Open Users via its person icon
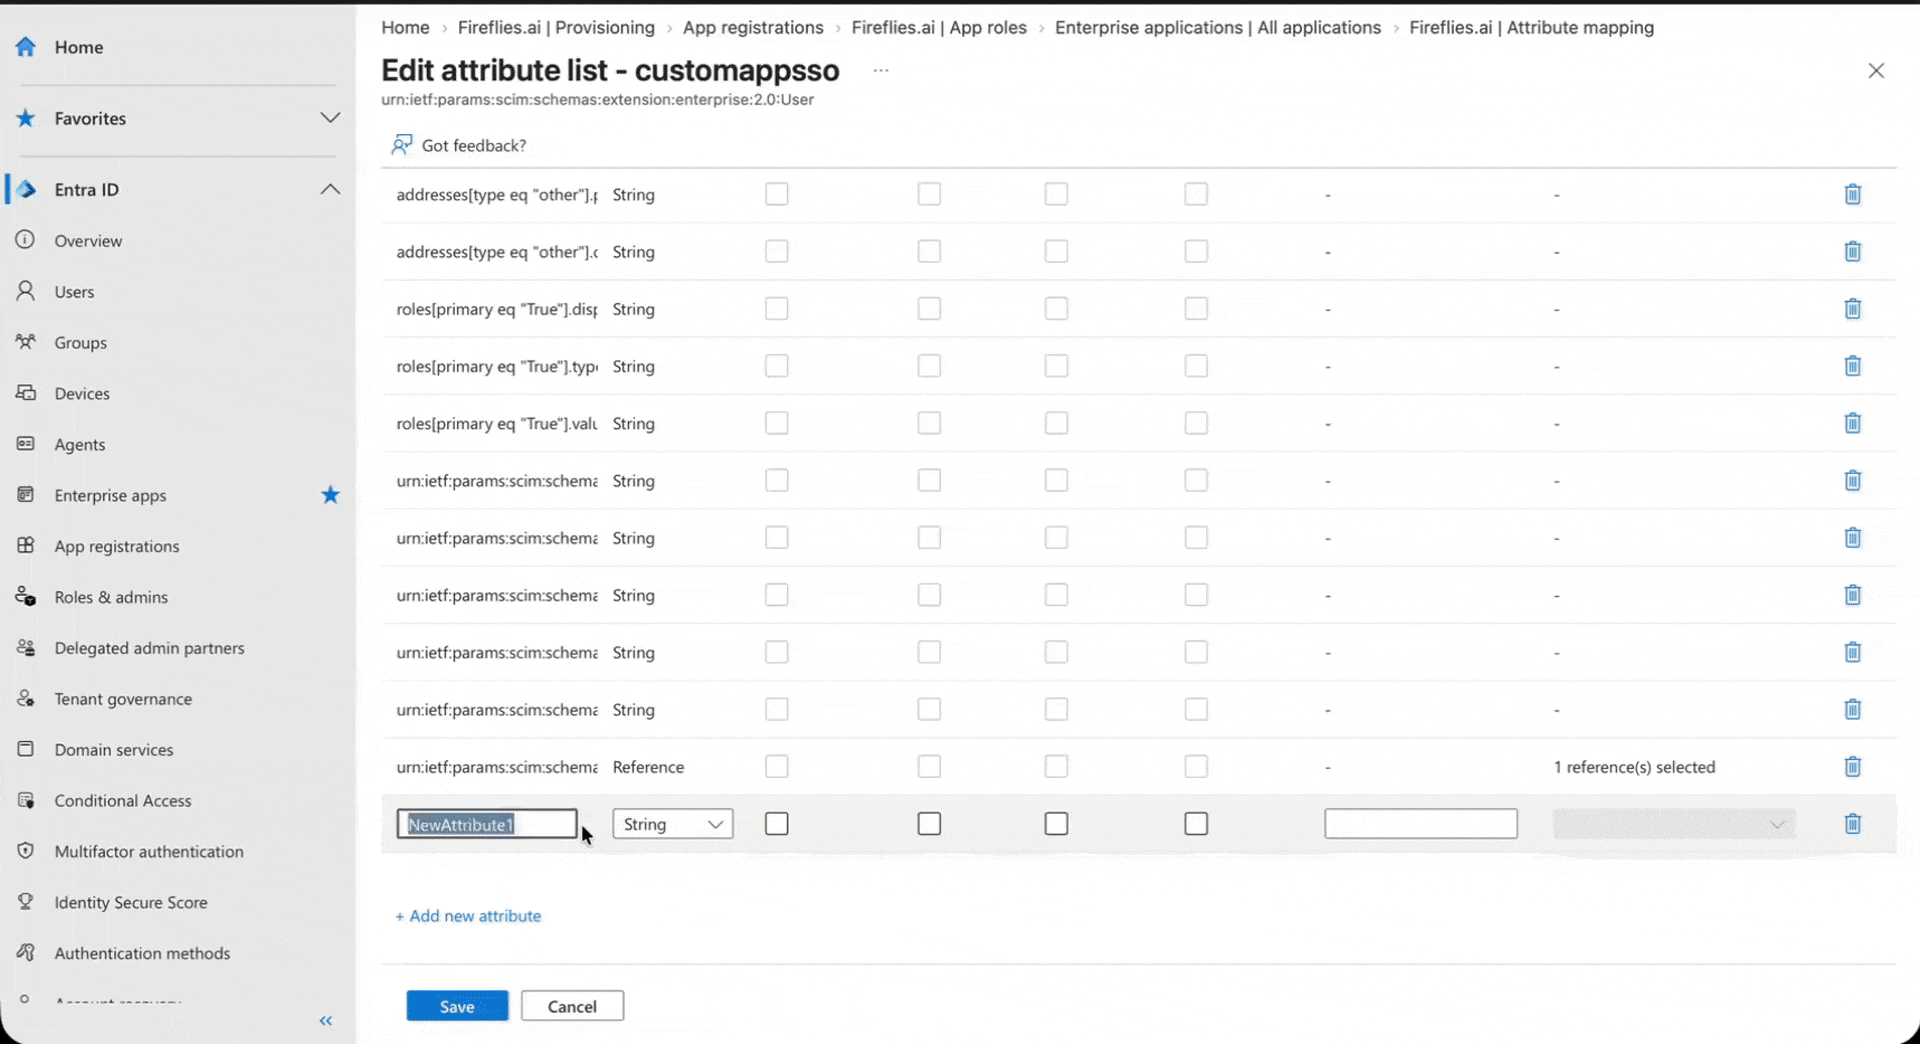Viewport: 1920px width, 1044px height. (26, 291)
